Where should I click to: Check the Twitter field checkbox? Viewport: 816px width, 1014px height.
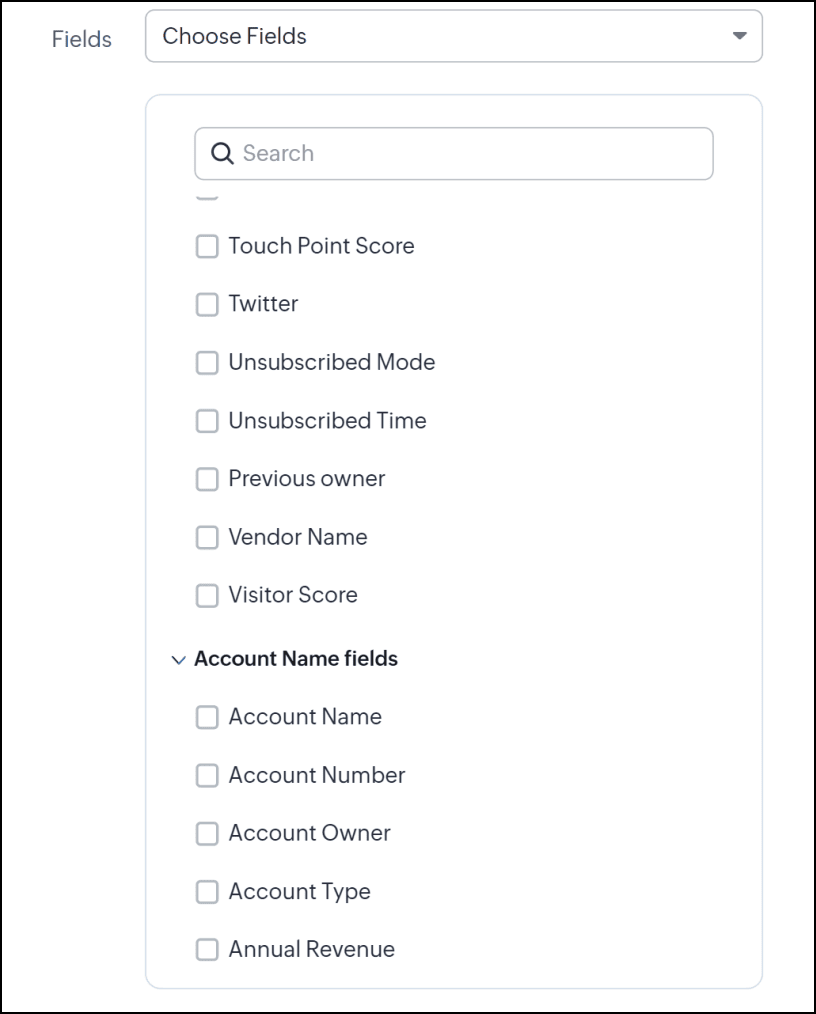click(207, 304)
